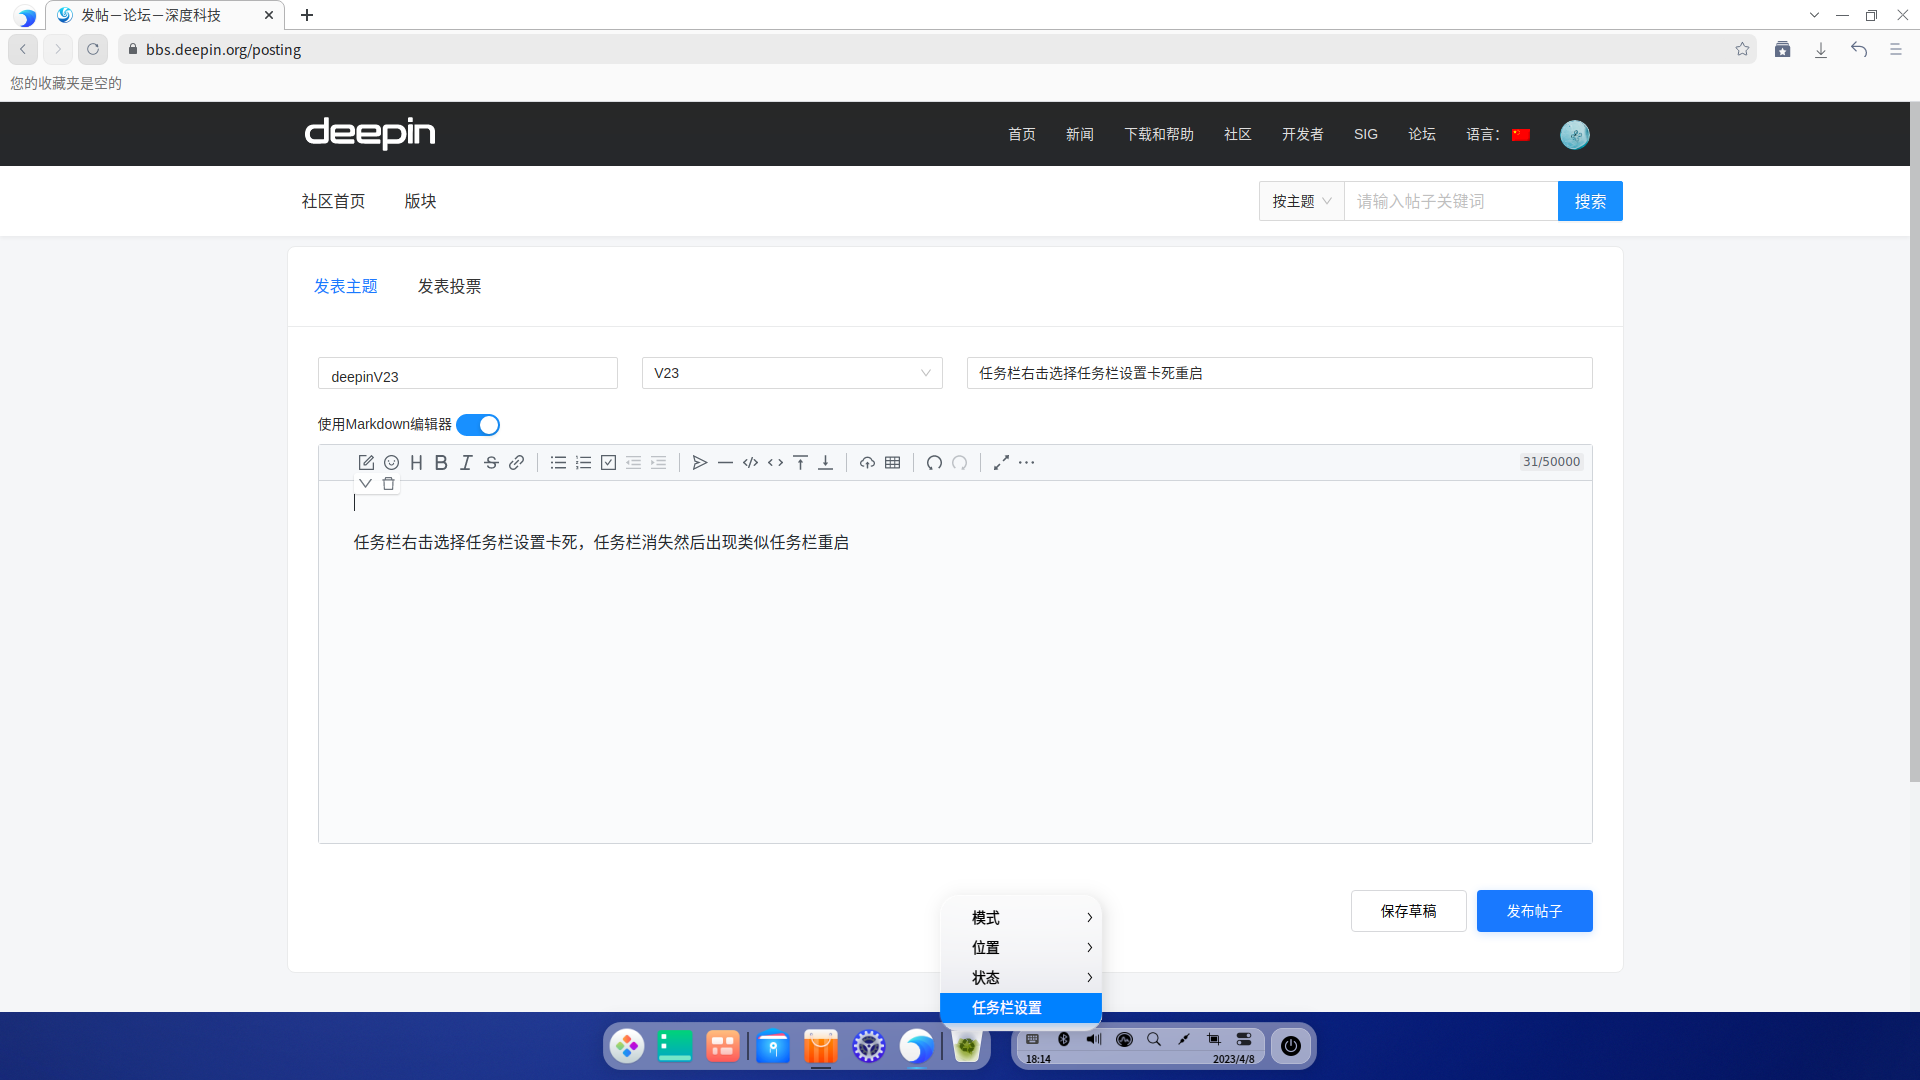Open the V23 category dropdown
The image size is (1920, 1080).
click(x=791, y=373)
